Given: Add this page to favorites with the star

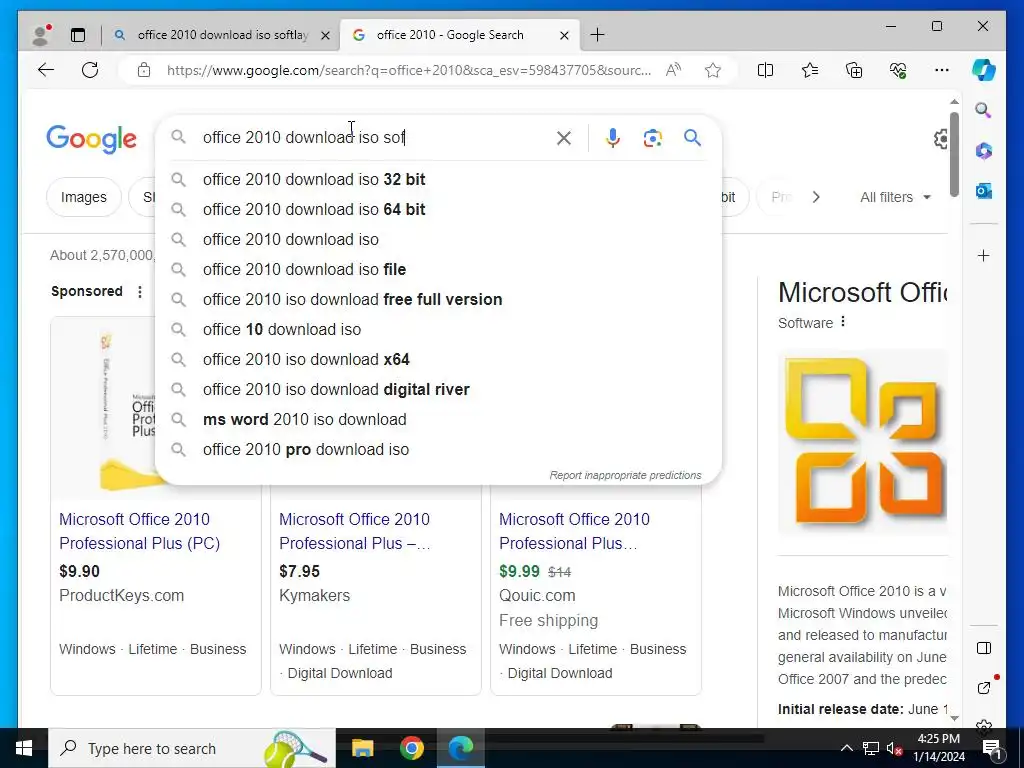Looking at the screenshot, I should 713,70.
